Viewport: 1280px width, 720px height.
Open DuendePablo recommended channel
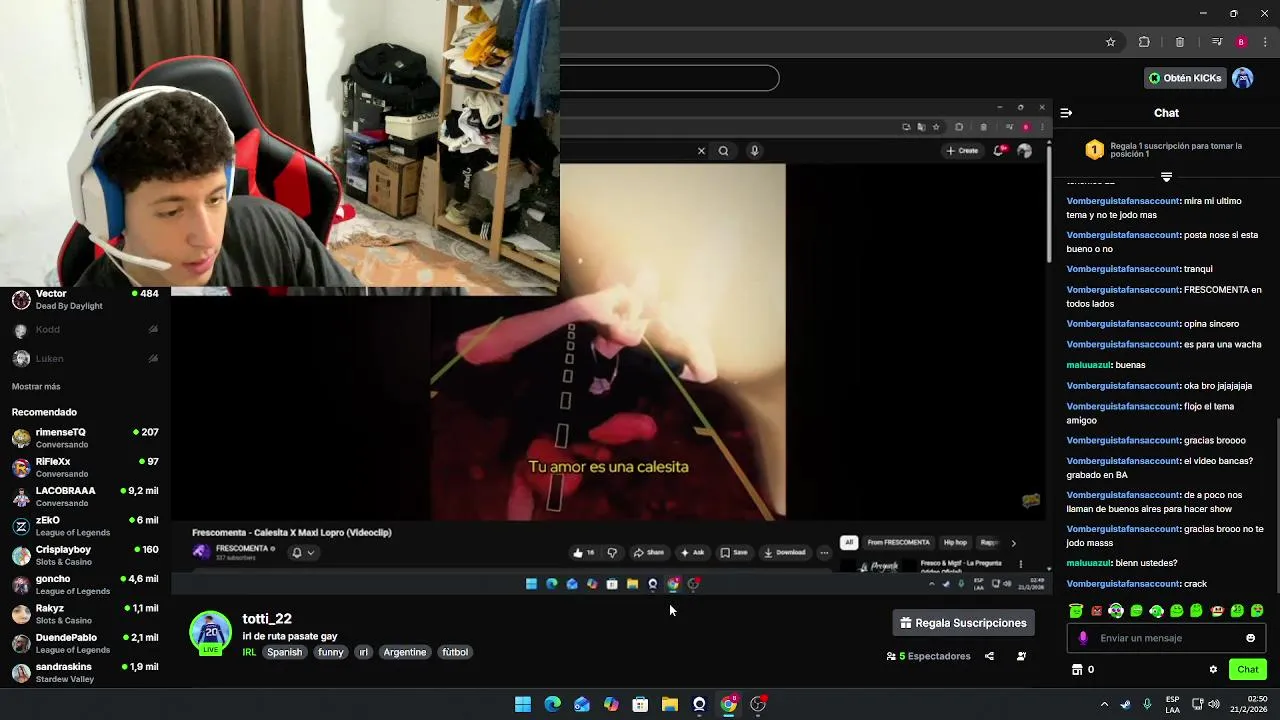(85, 643)
